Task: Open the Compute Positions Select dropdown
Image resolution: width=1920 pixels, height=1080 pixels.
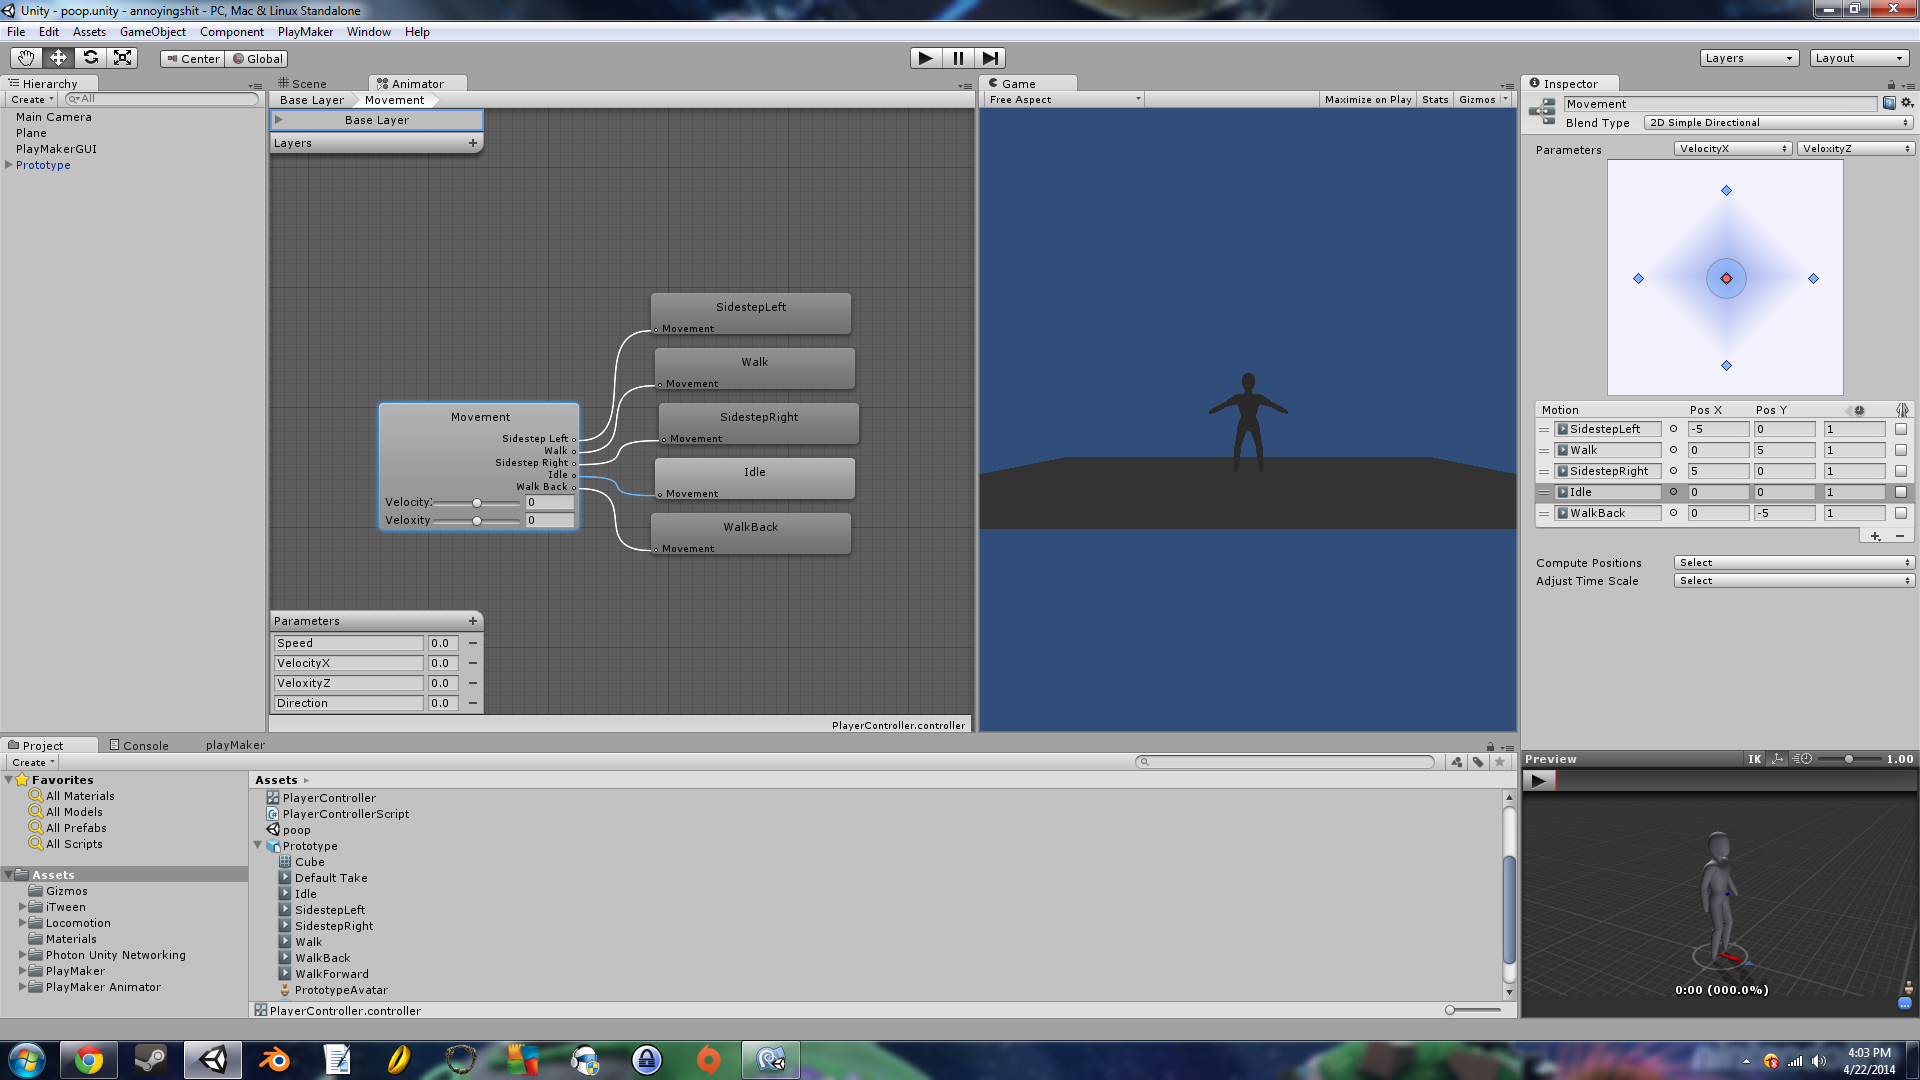Action: tap(1794, 563)
